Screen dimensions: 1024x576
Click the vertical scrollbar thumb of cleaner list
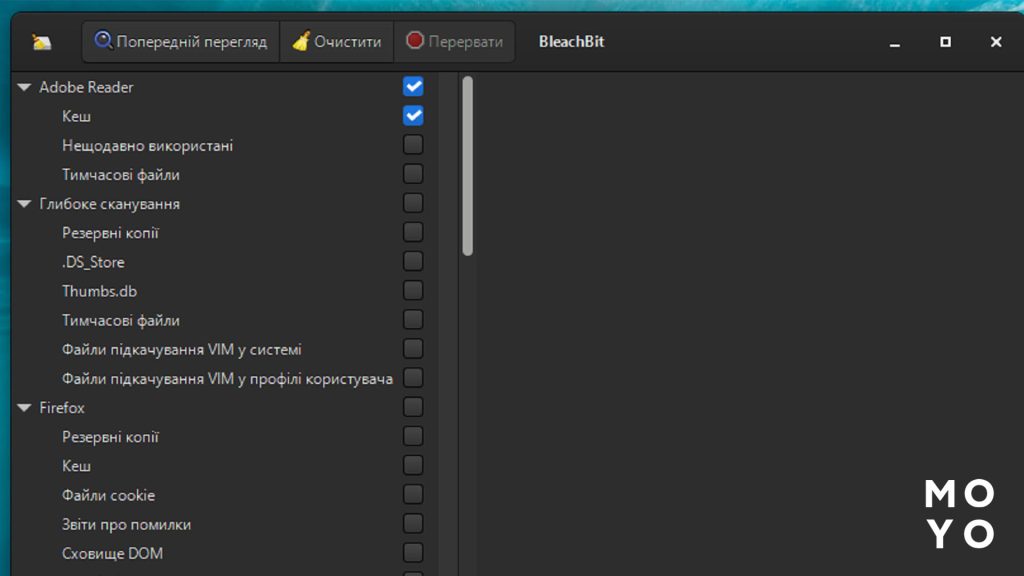(467, 165)
